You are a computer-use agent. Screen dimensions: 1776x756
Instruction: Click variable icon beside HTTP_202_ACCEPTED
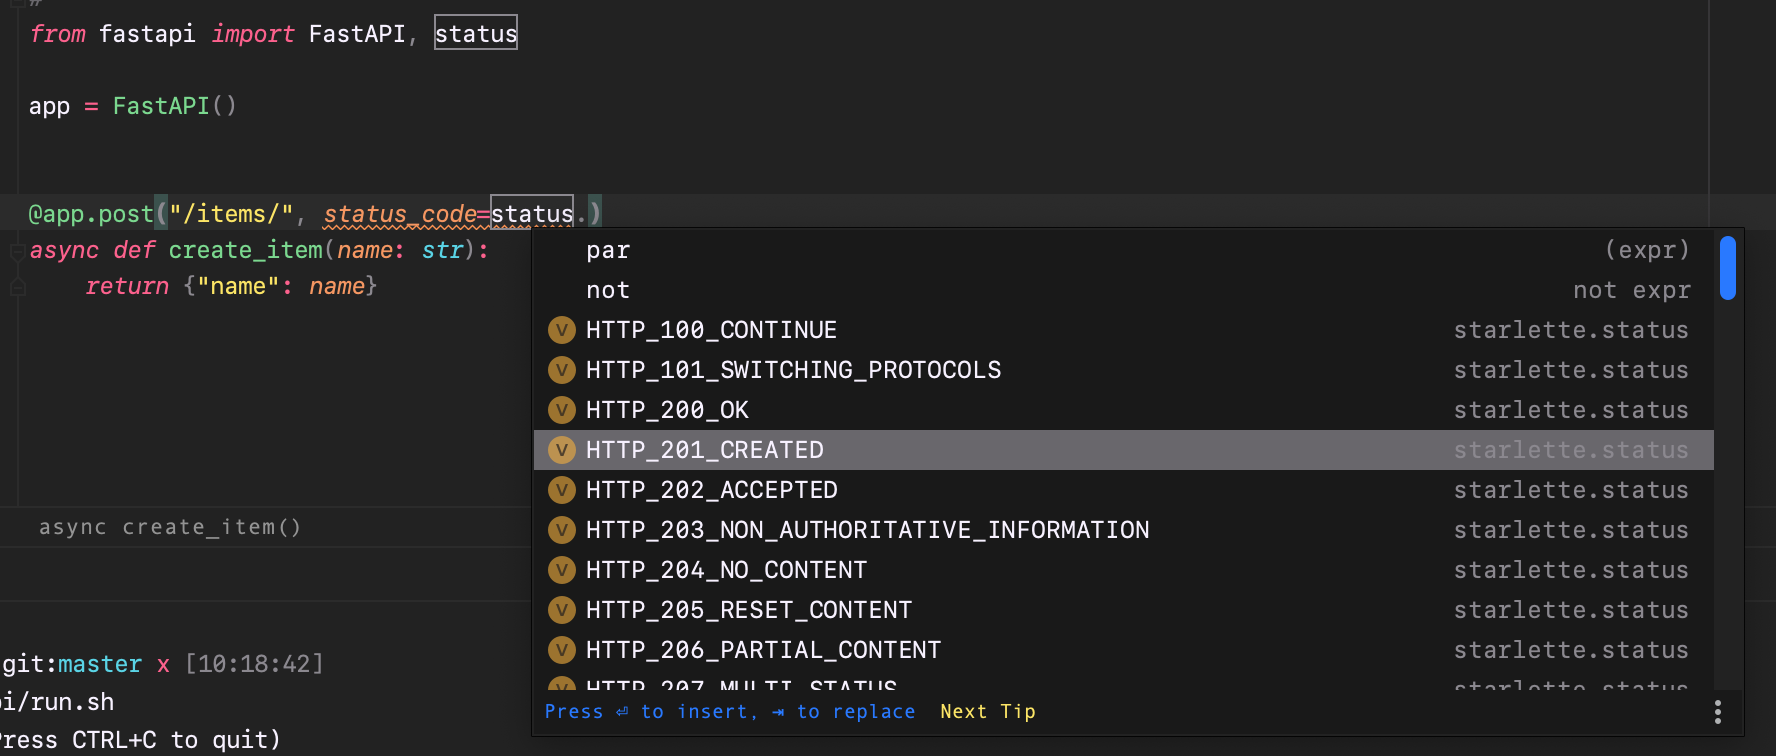pos(562,490)
